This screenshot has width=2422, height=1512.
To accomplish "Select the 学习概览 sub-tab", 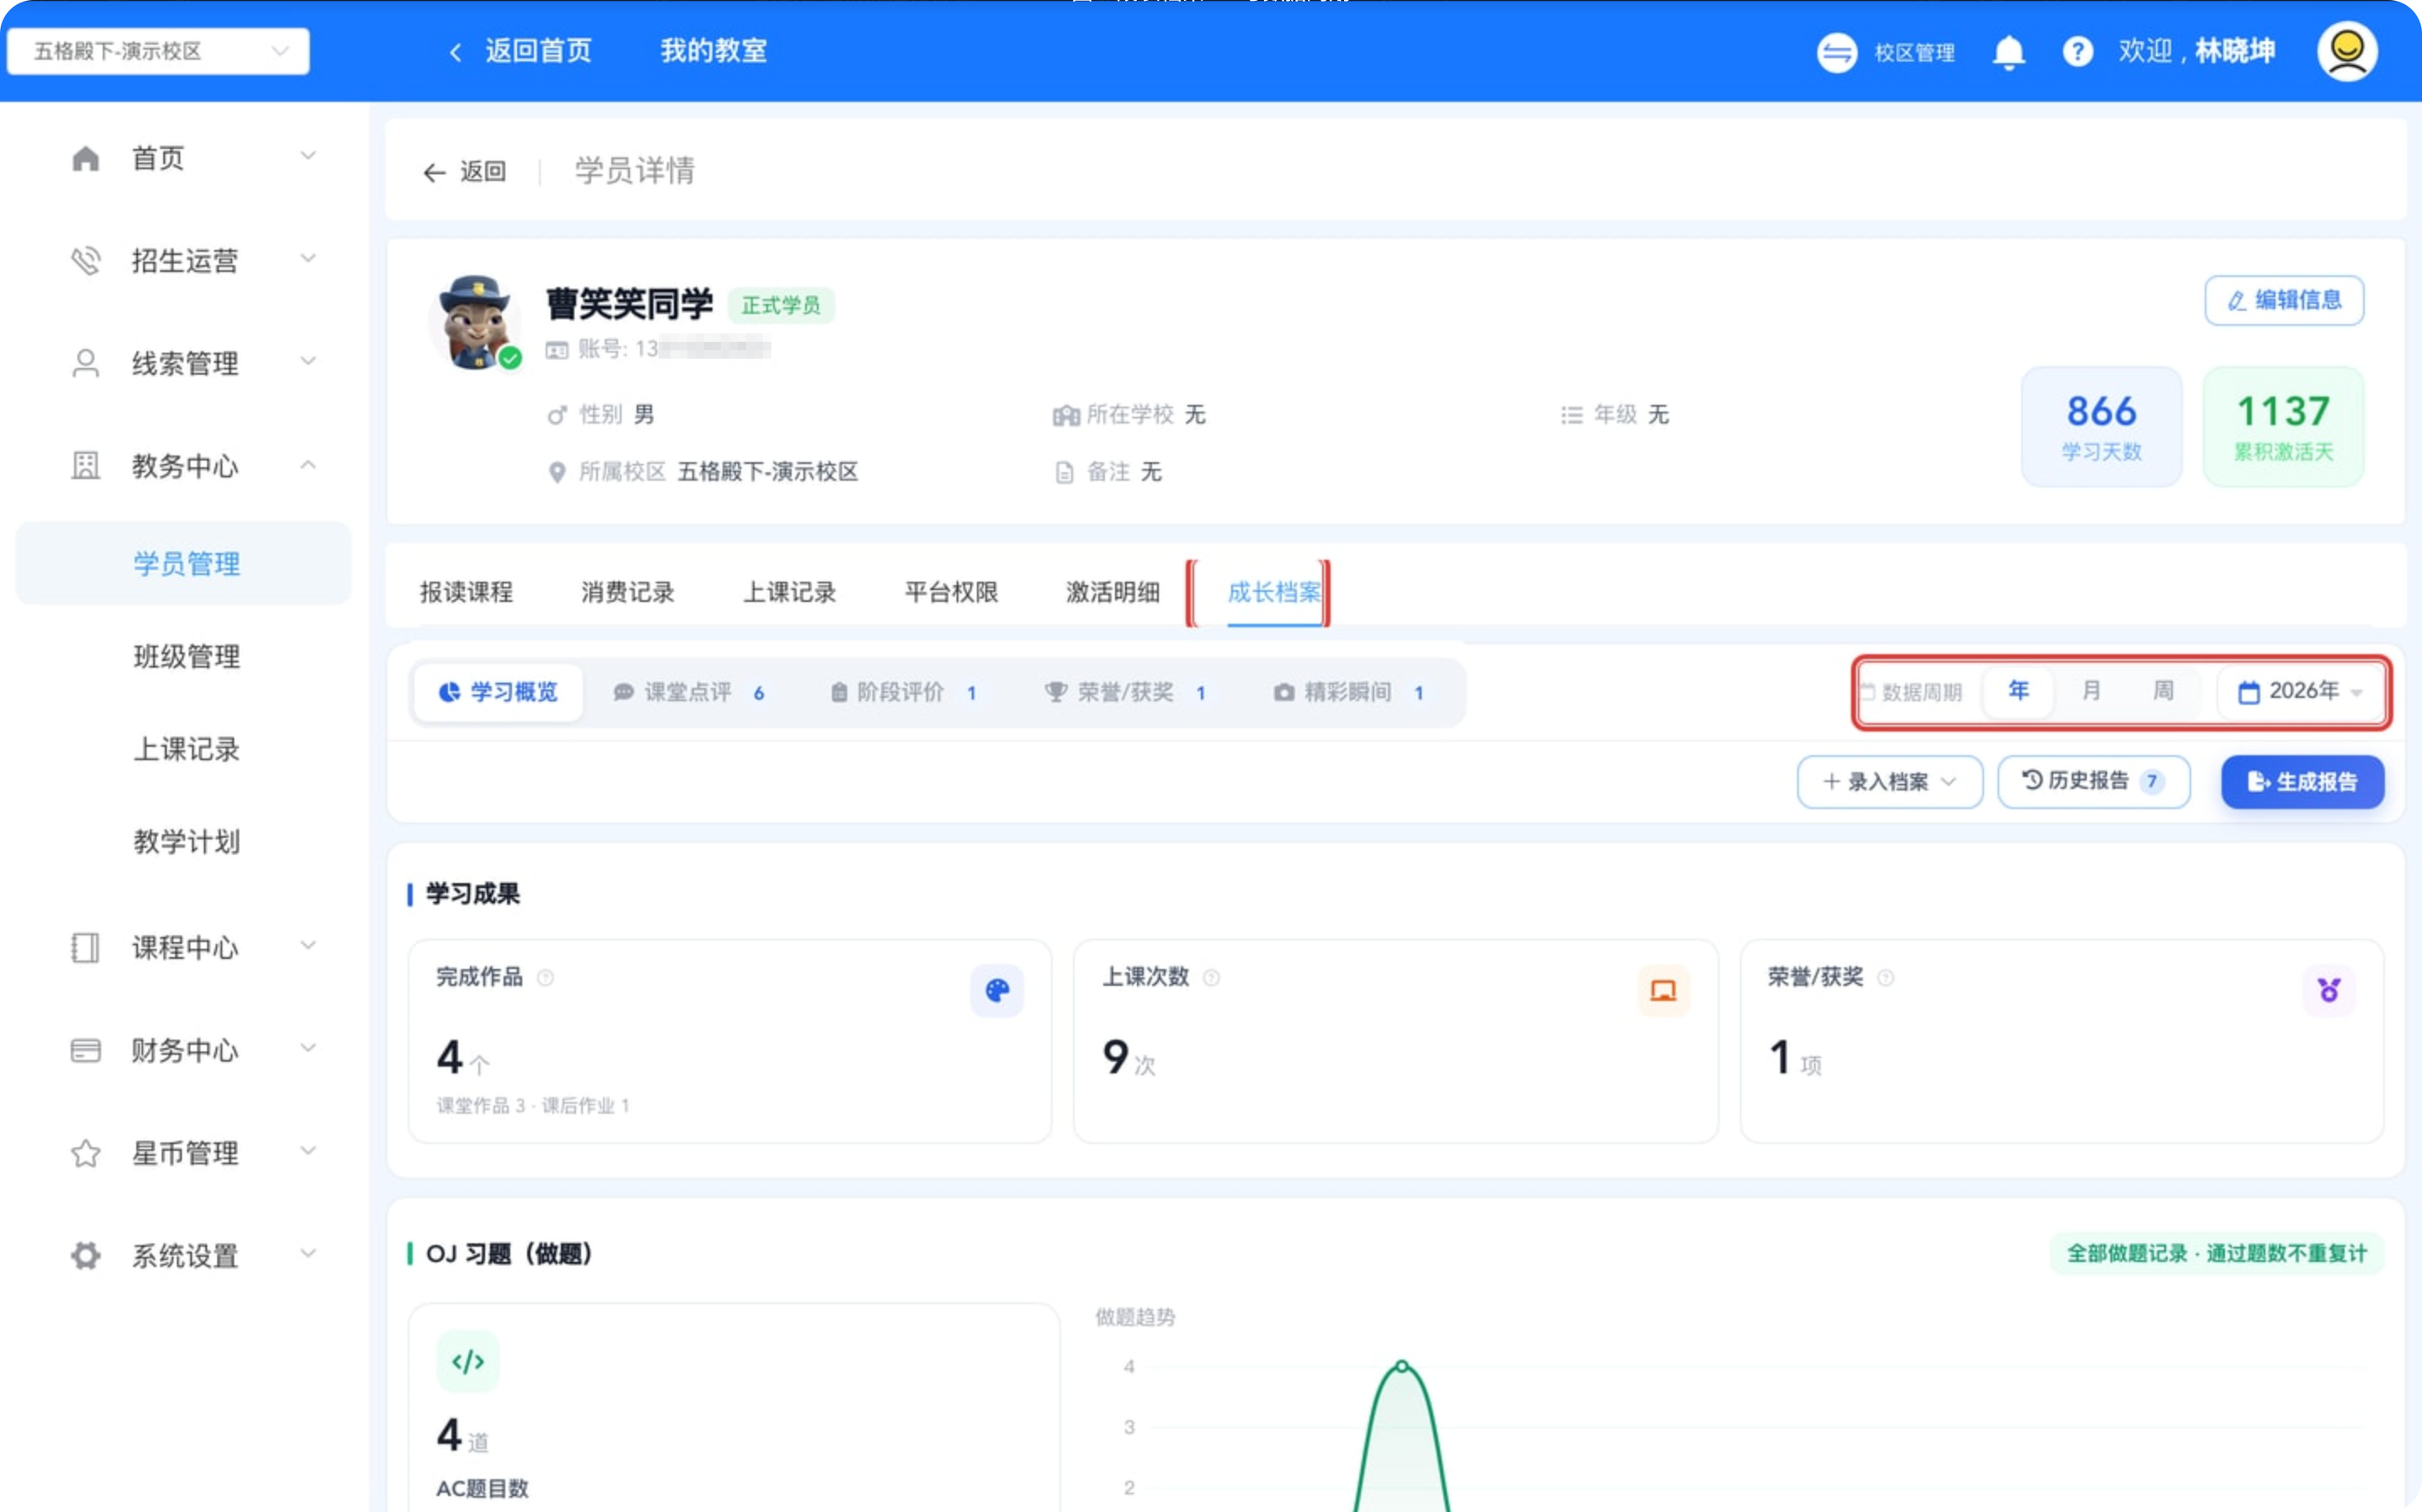I will tap(498, 692).
